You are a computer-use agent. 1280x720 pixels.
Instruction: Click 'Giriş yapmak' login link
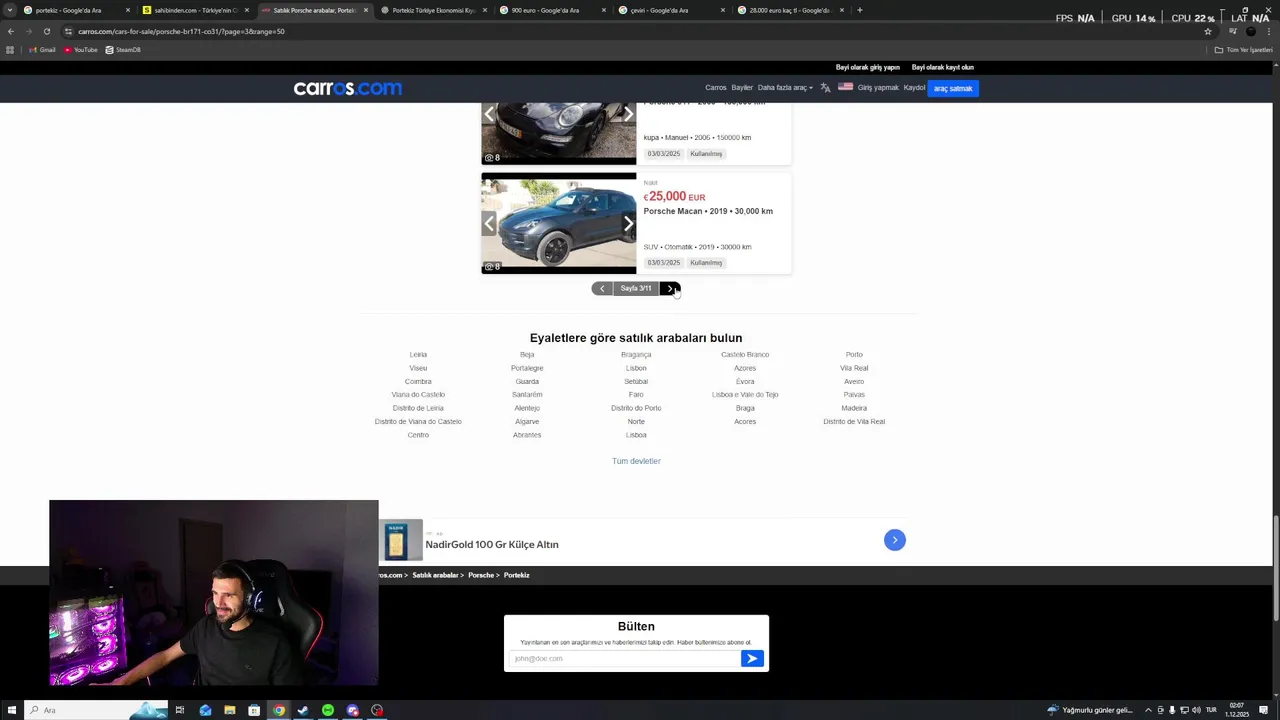[x=878, y=88]
